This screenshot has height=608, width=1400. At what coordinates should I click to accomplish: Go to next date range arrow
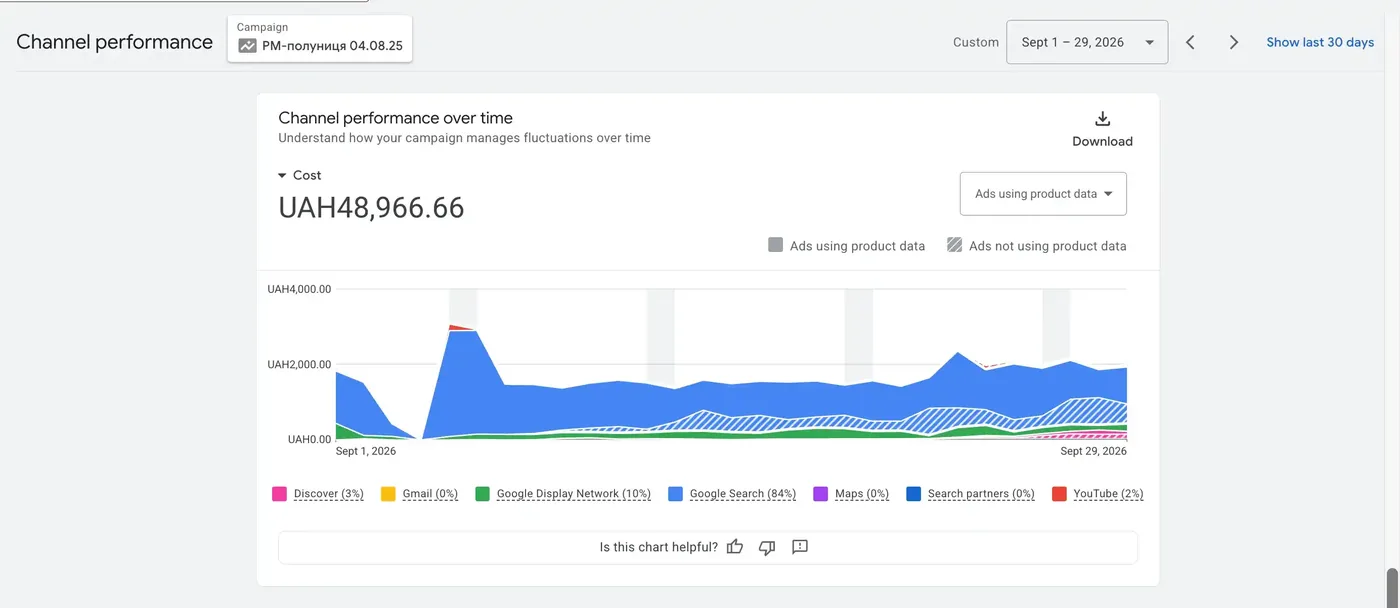1234,42
